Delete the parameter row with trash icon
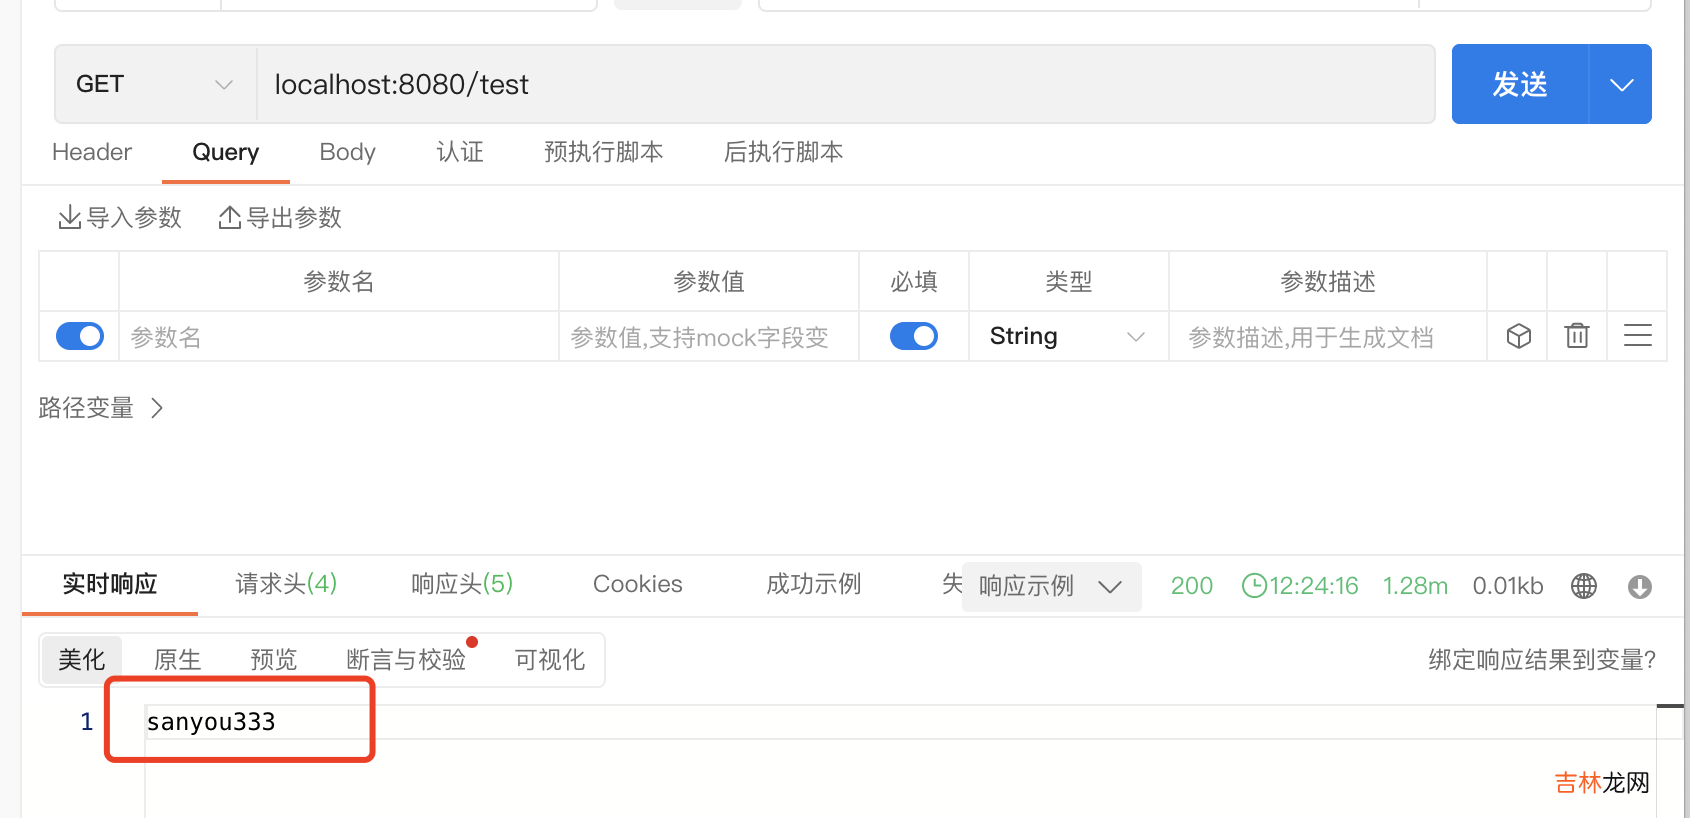Viewport: 1690px width, 818px height. 1577,336
